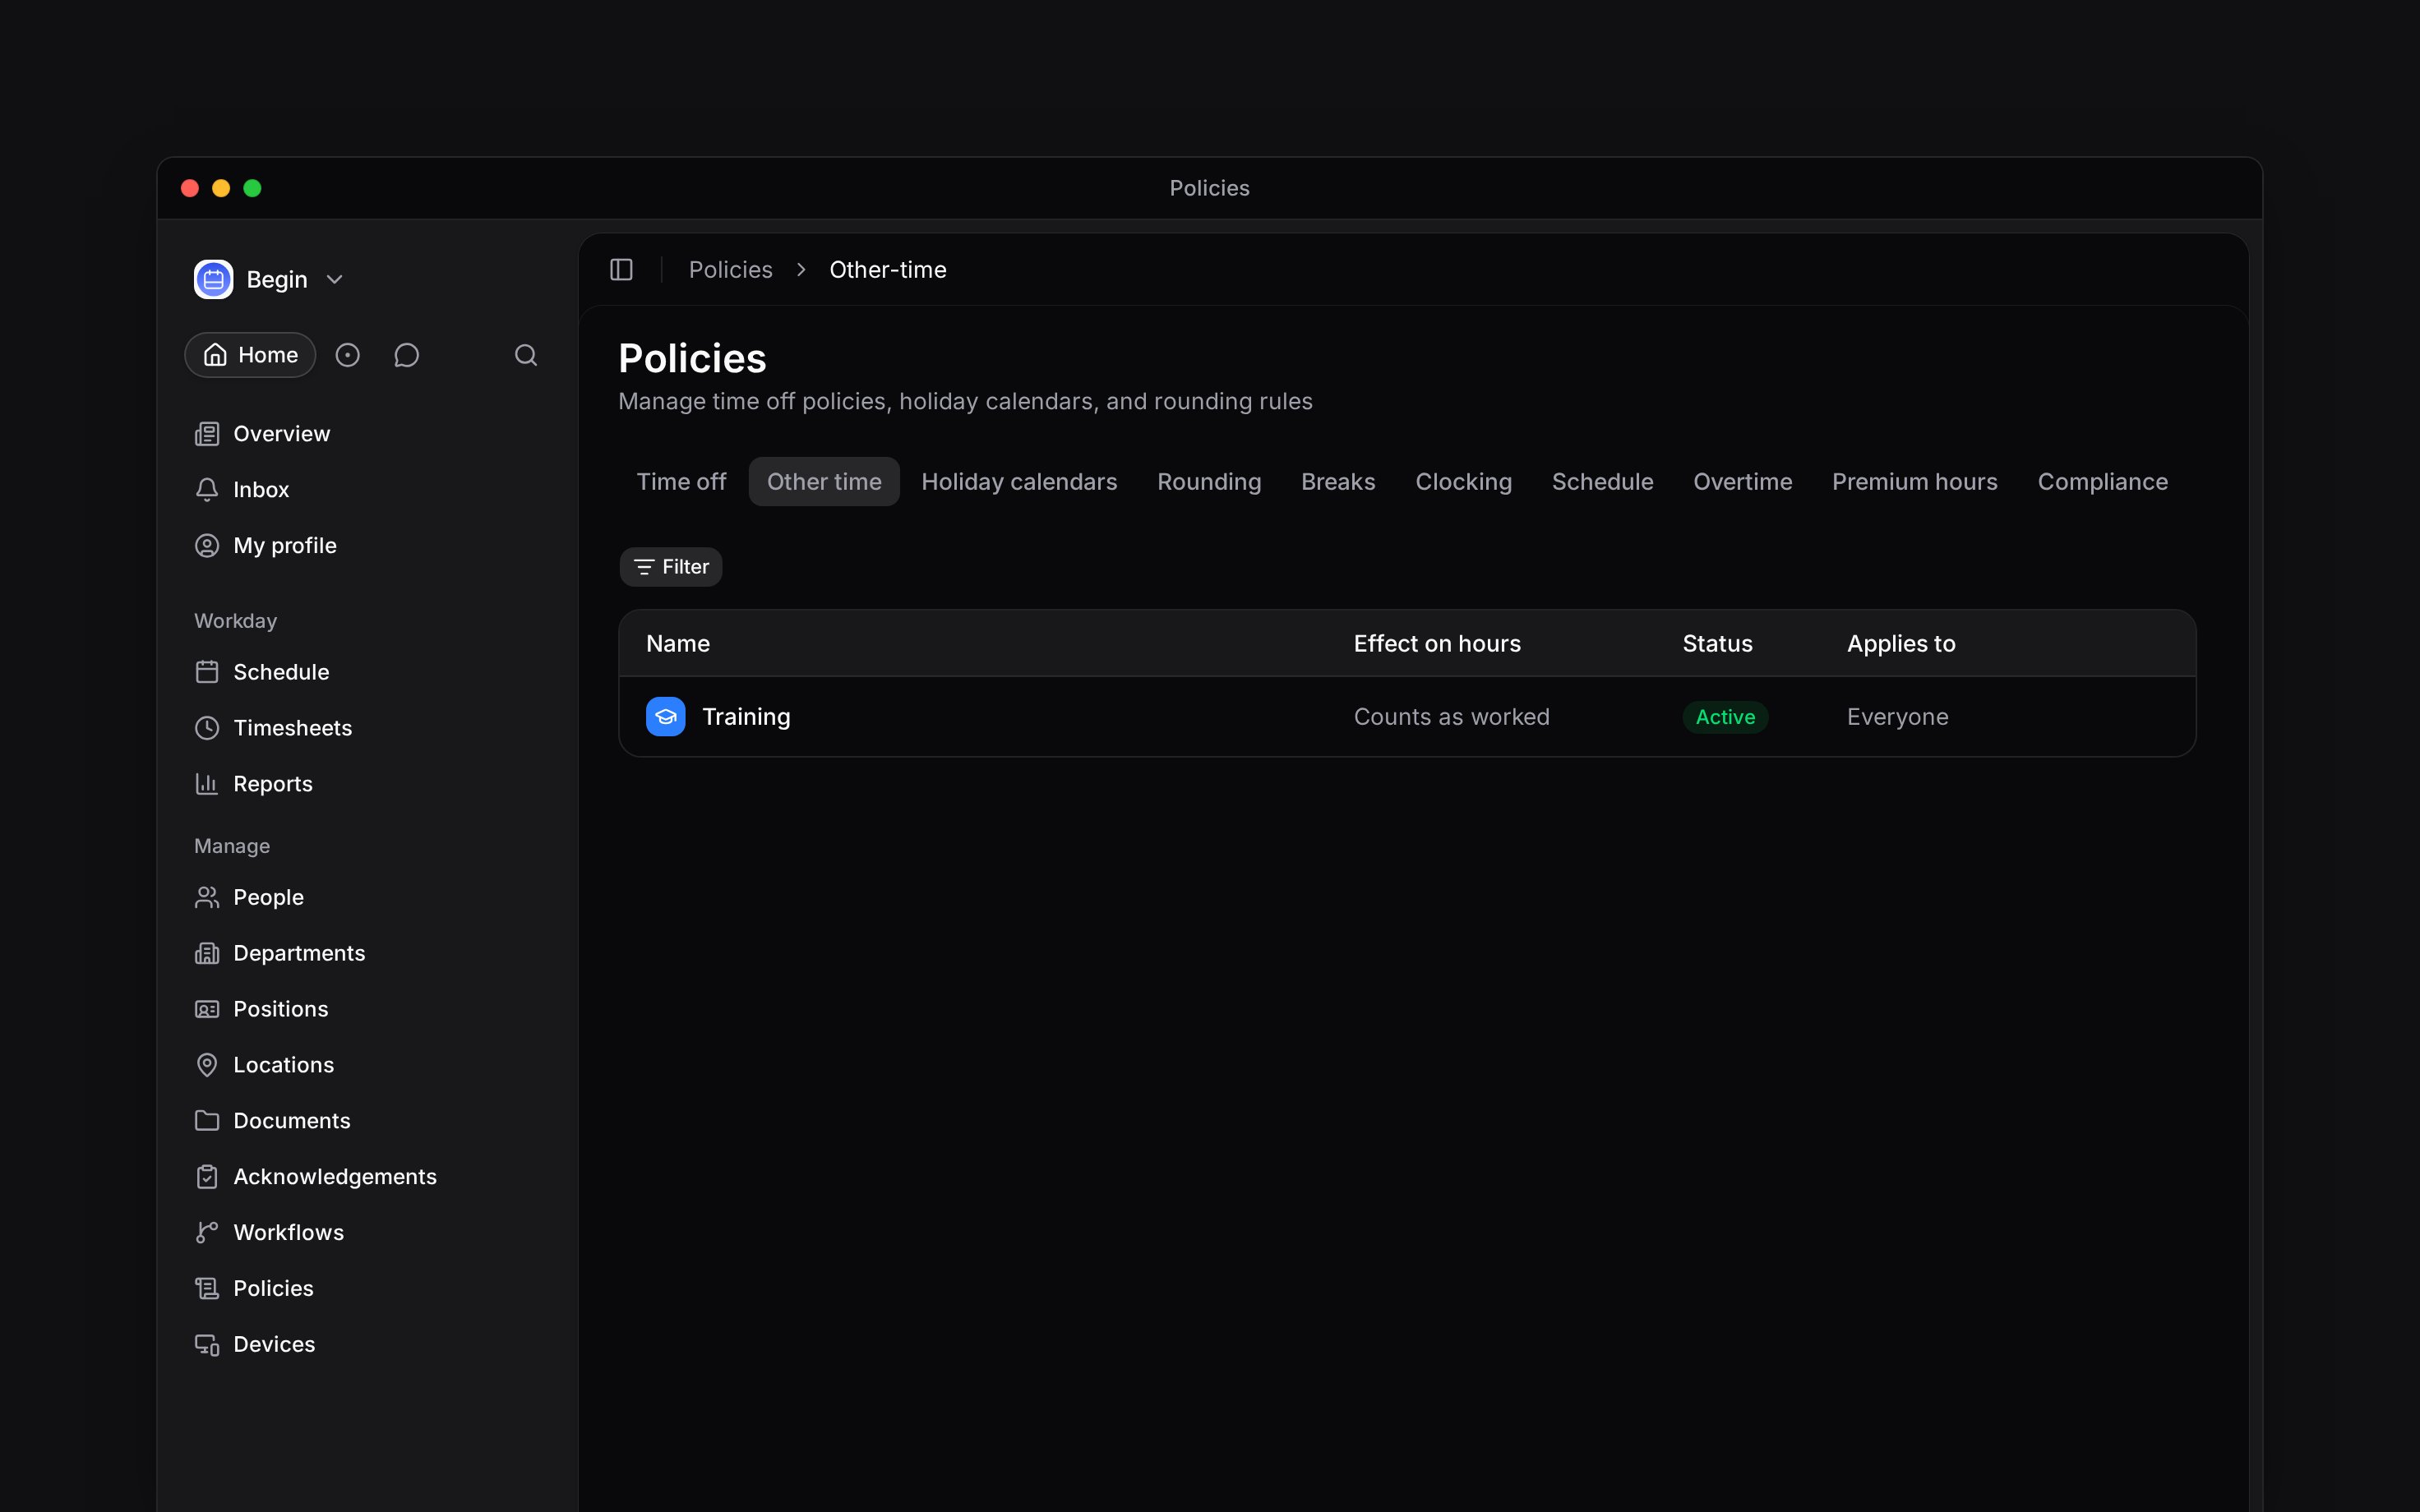Toggle the sidebar panel icon
The image size is (2420, 1512).
[621, 270]
